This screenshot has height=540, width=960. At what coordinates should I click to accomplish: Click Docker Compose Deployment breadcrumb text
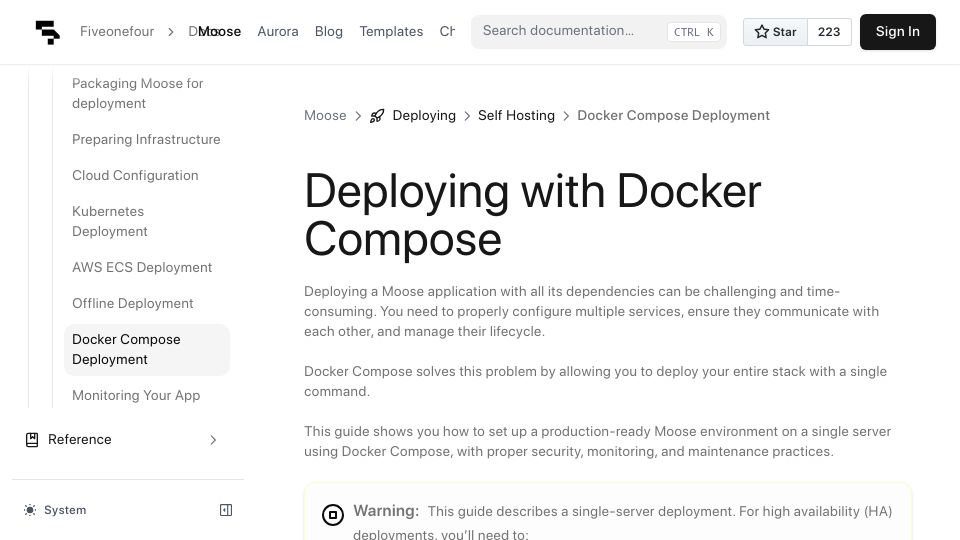point(673,116)
